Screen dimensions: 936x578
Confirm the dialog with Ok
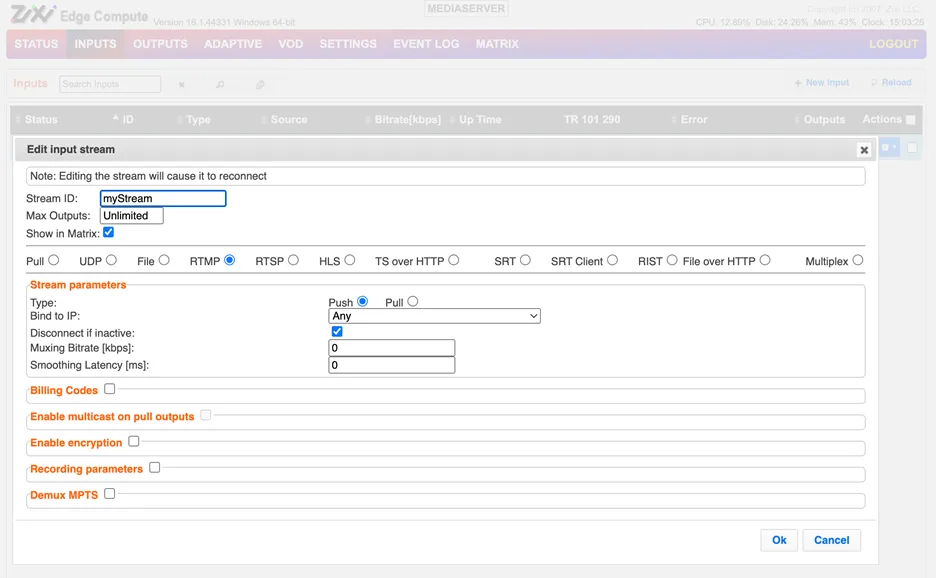779,540
